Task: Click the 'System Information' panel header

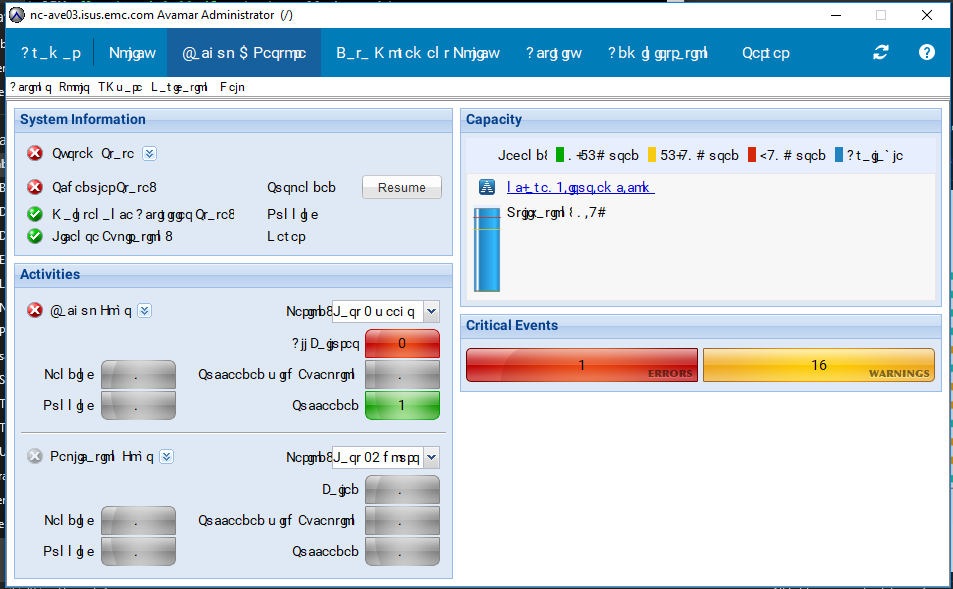Action: 233,120
